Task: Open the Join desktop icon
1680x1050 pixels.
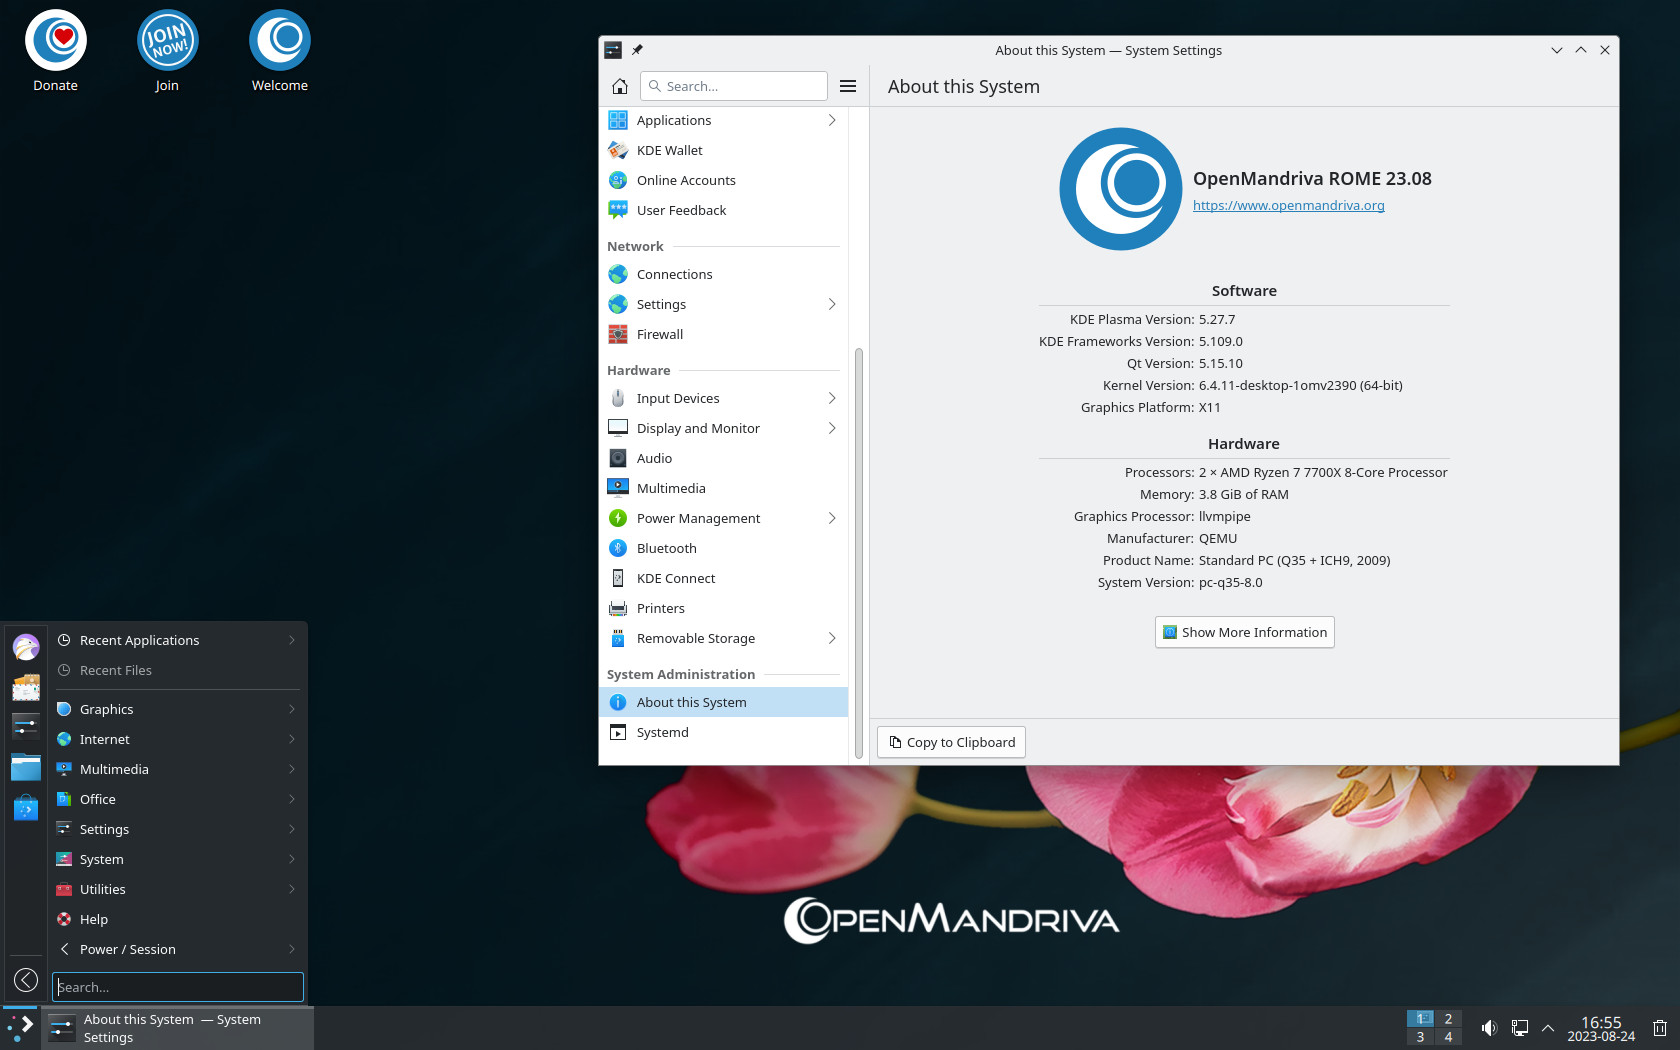Action: (x=167, y=52)
